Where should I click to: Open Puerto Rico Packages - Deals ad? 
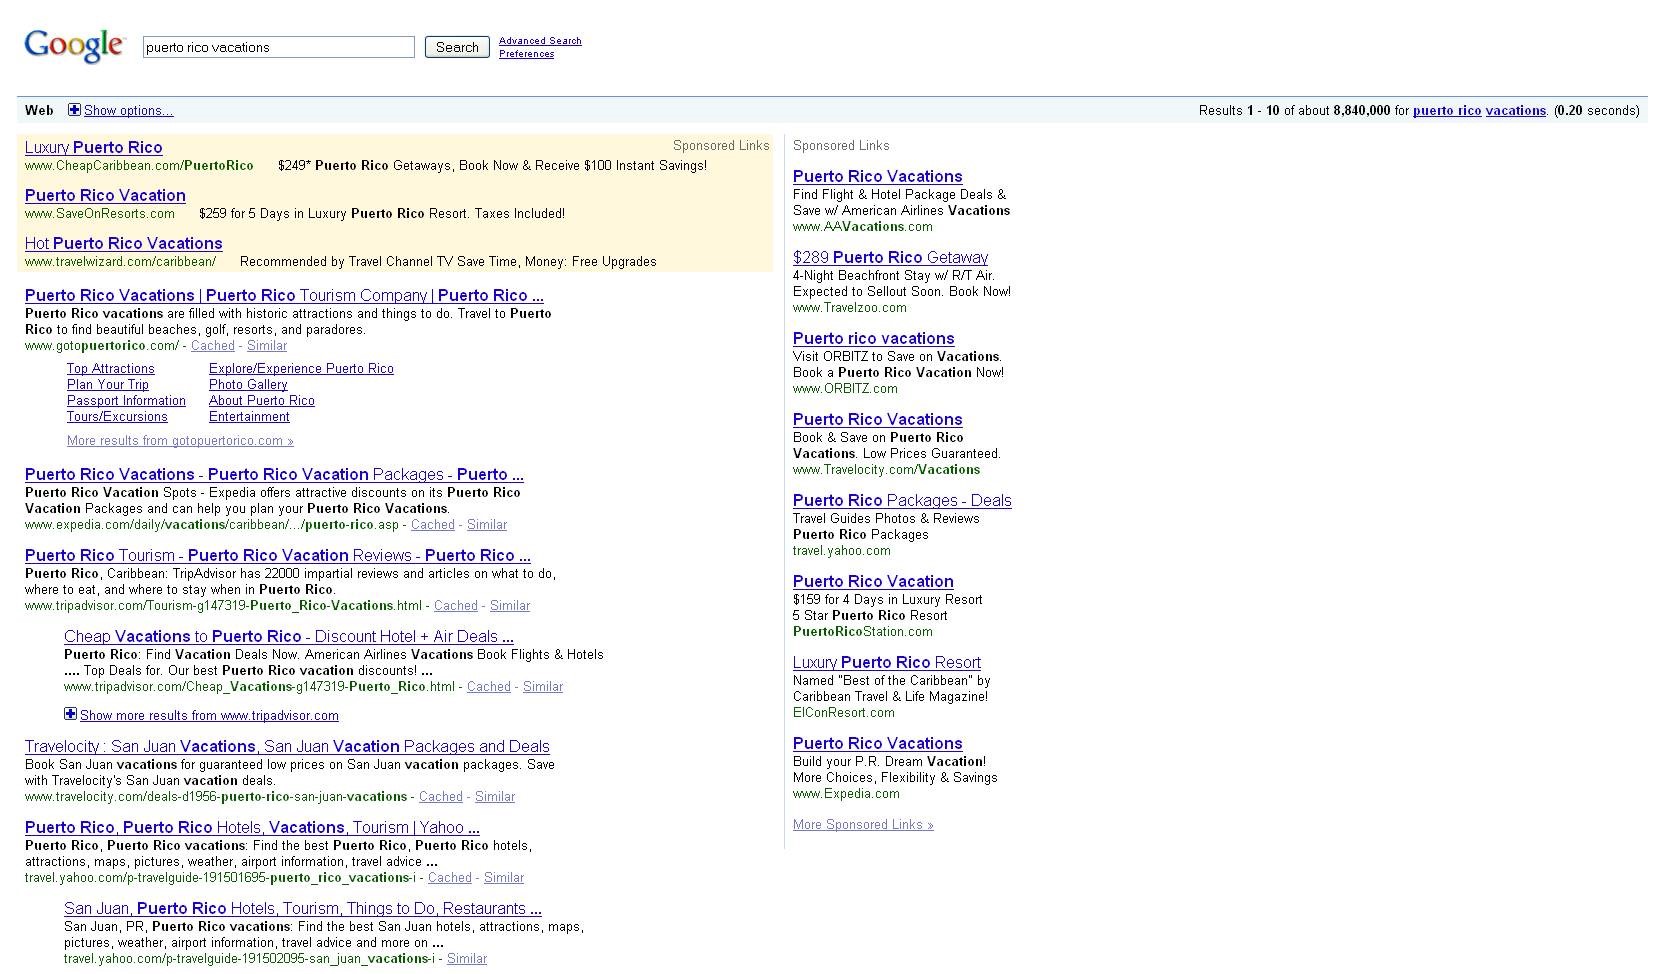click(x=902, y=500)
